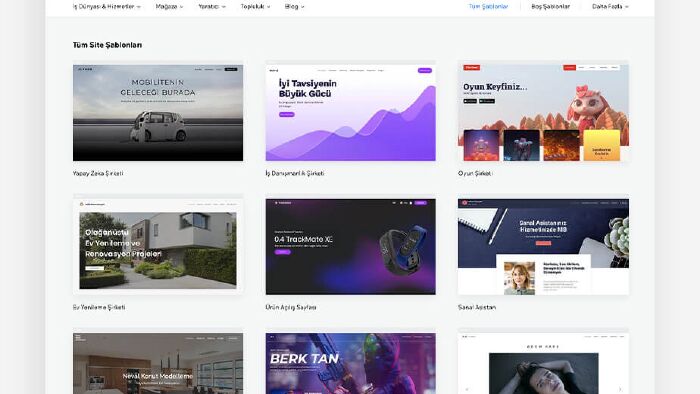Image resolution: width=700 pixels, height=394 pixels.
Task: Switch to Boş Şablonlar tab
Action: tap(550, 7)
